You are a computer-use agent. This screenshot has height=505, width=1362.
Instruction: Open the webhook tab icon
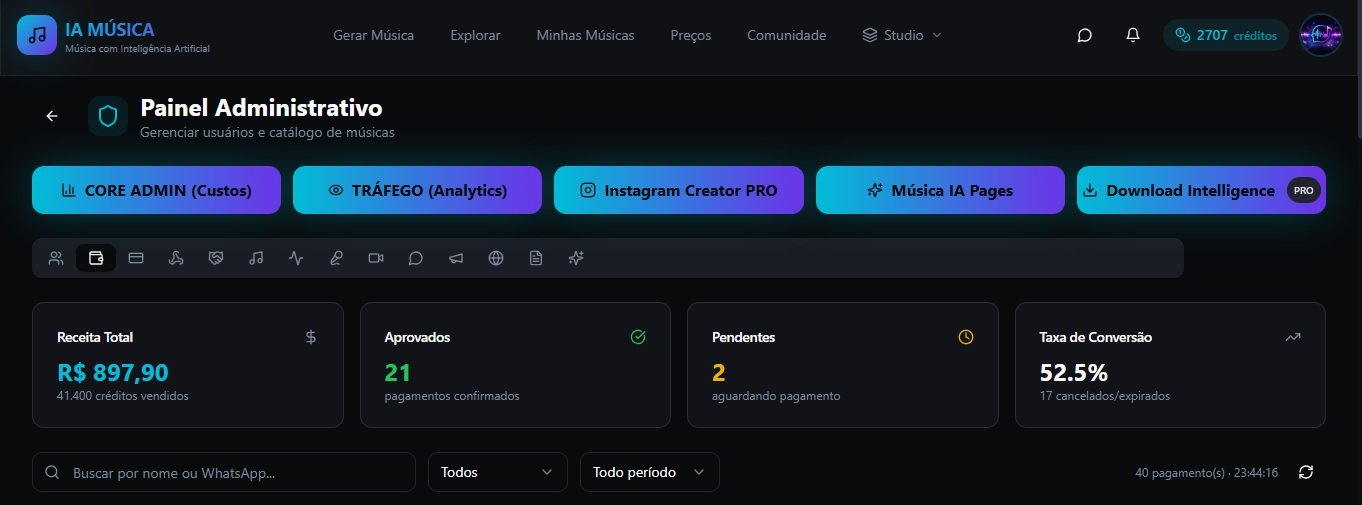tap(176, 258)
